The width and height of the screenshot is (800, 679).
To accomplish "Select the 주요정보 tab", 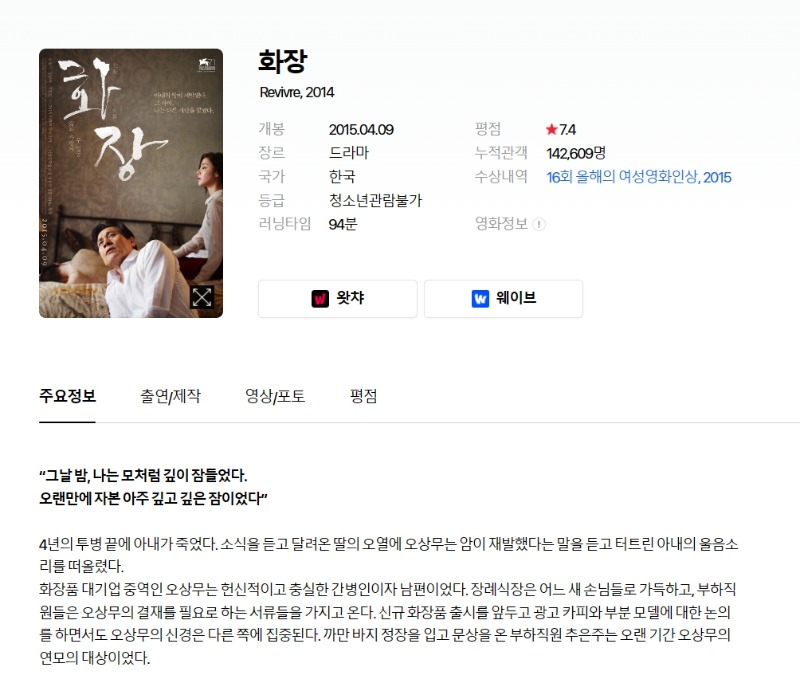I will coord(67,396).
